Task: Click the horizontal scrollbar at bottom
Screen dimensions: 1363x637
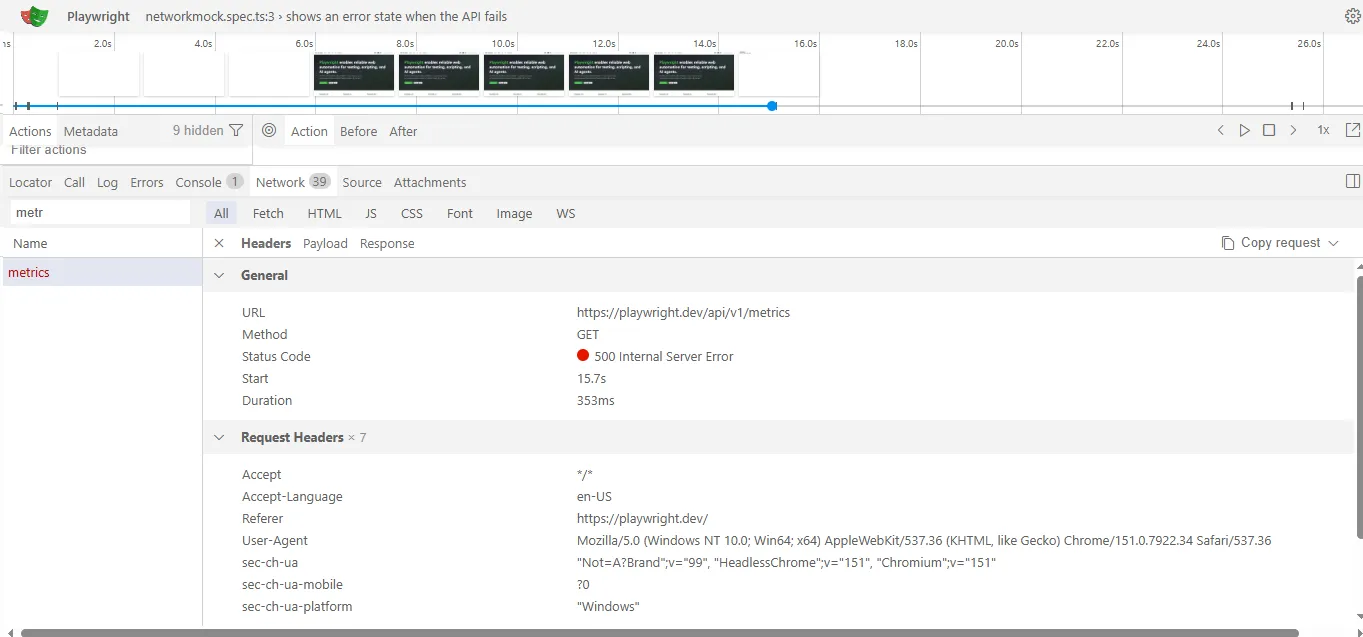Action: click(x=659, y=632)
